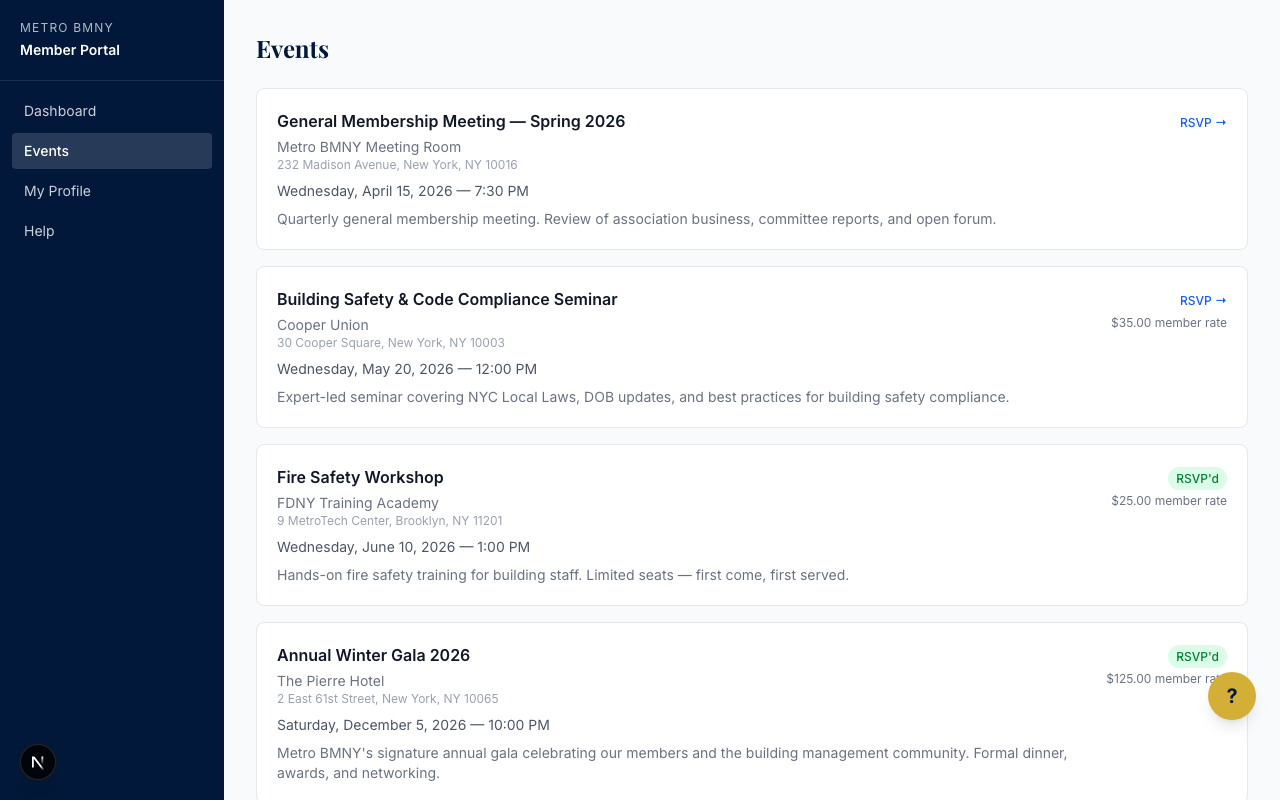This screenshot has height=800, width=1280.
Task: Click RSVP'd badge for Annual Winter Gala
Action: click(x=1196, y=657)
